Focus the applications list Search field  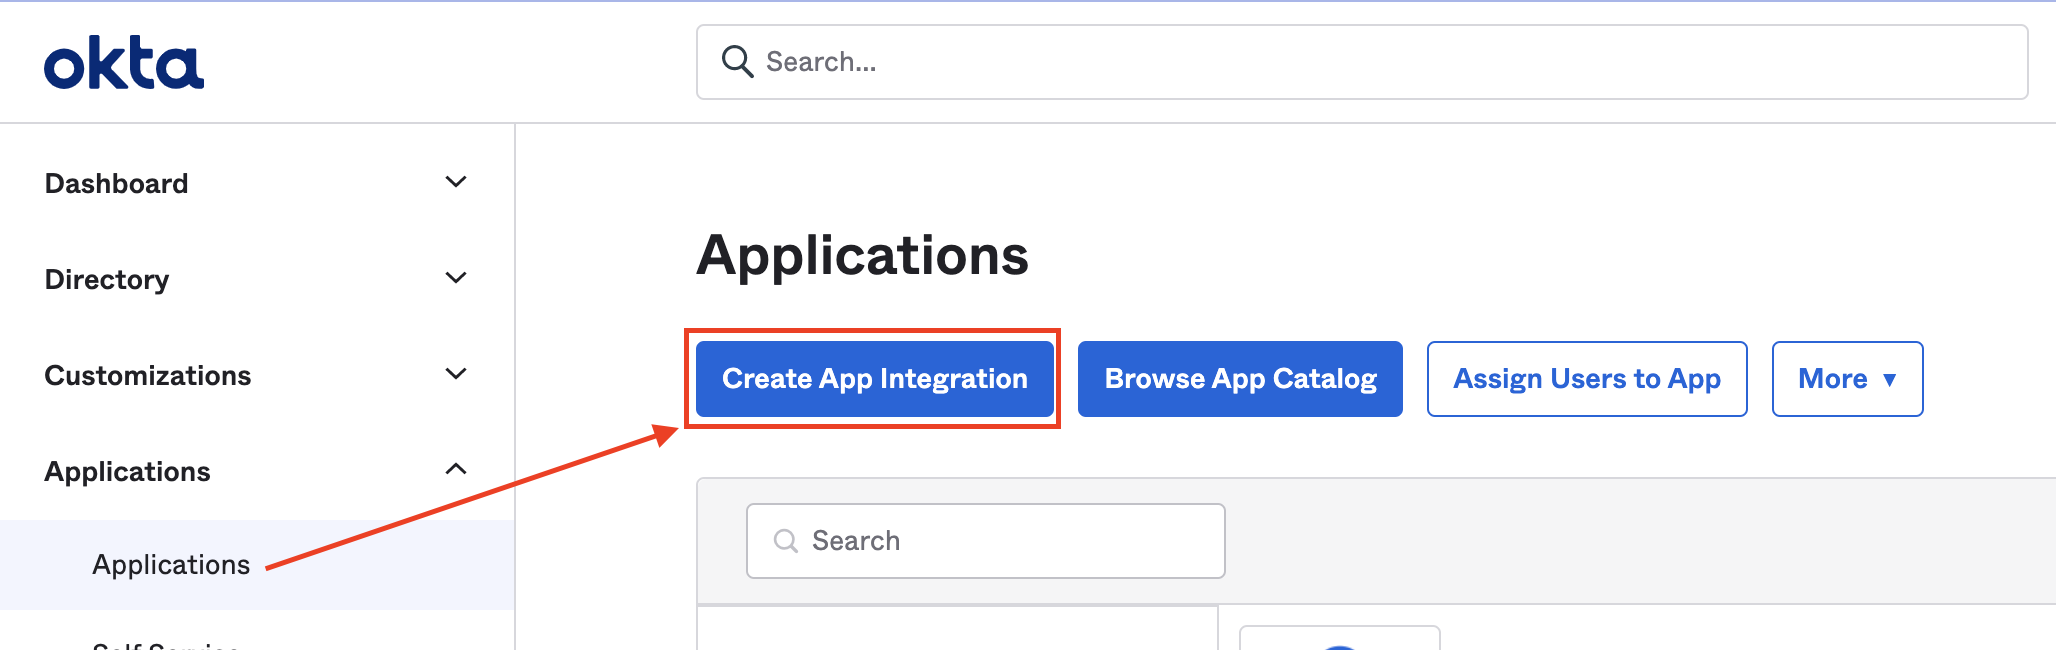[986, 541]
